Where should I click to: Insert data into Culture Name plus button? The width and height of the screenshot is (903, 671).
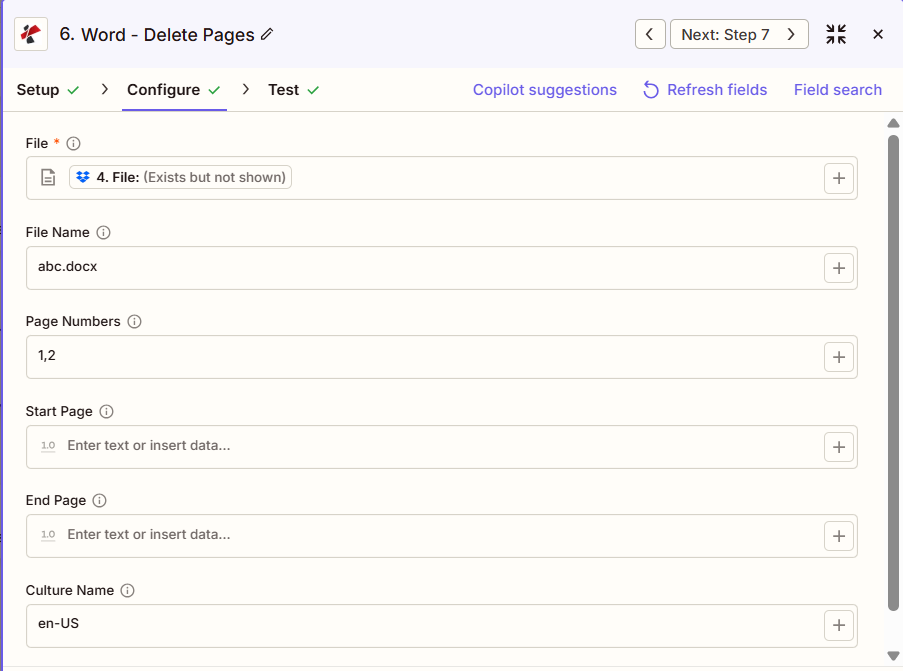[838, 625]
